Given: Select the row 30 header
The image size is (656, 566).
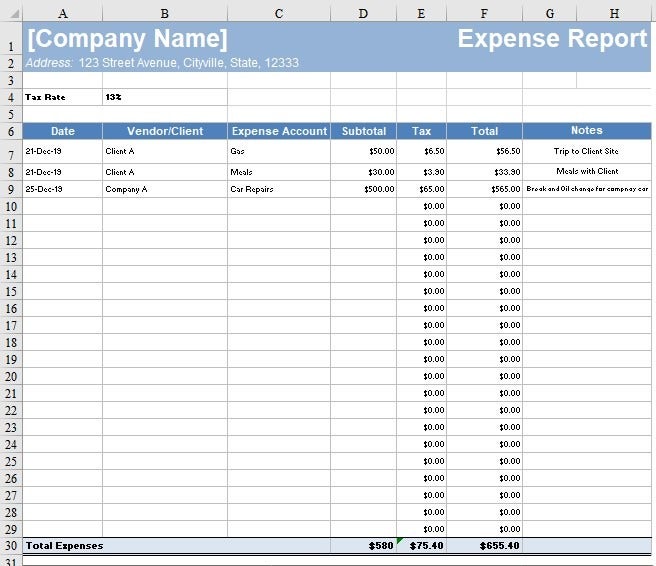Looking at the screenshot, I should click(10, 546).
